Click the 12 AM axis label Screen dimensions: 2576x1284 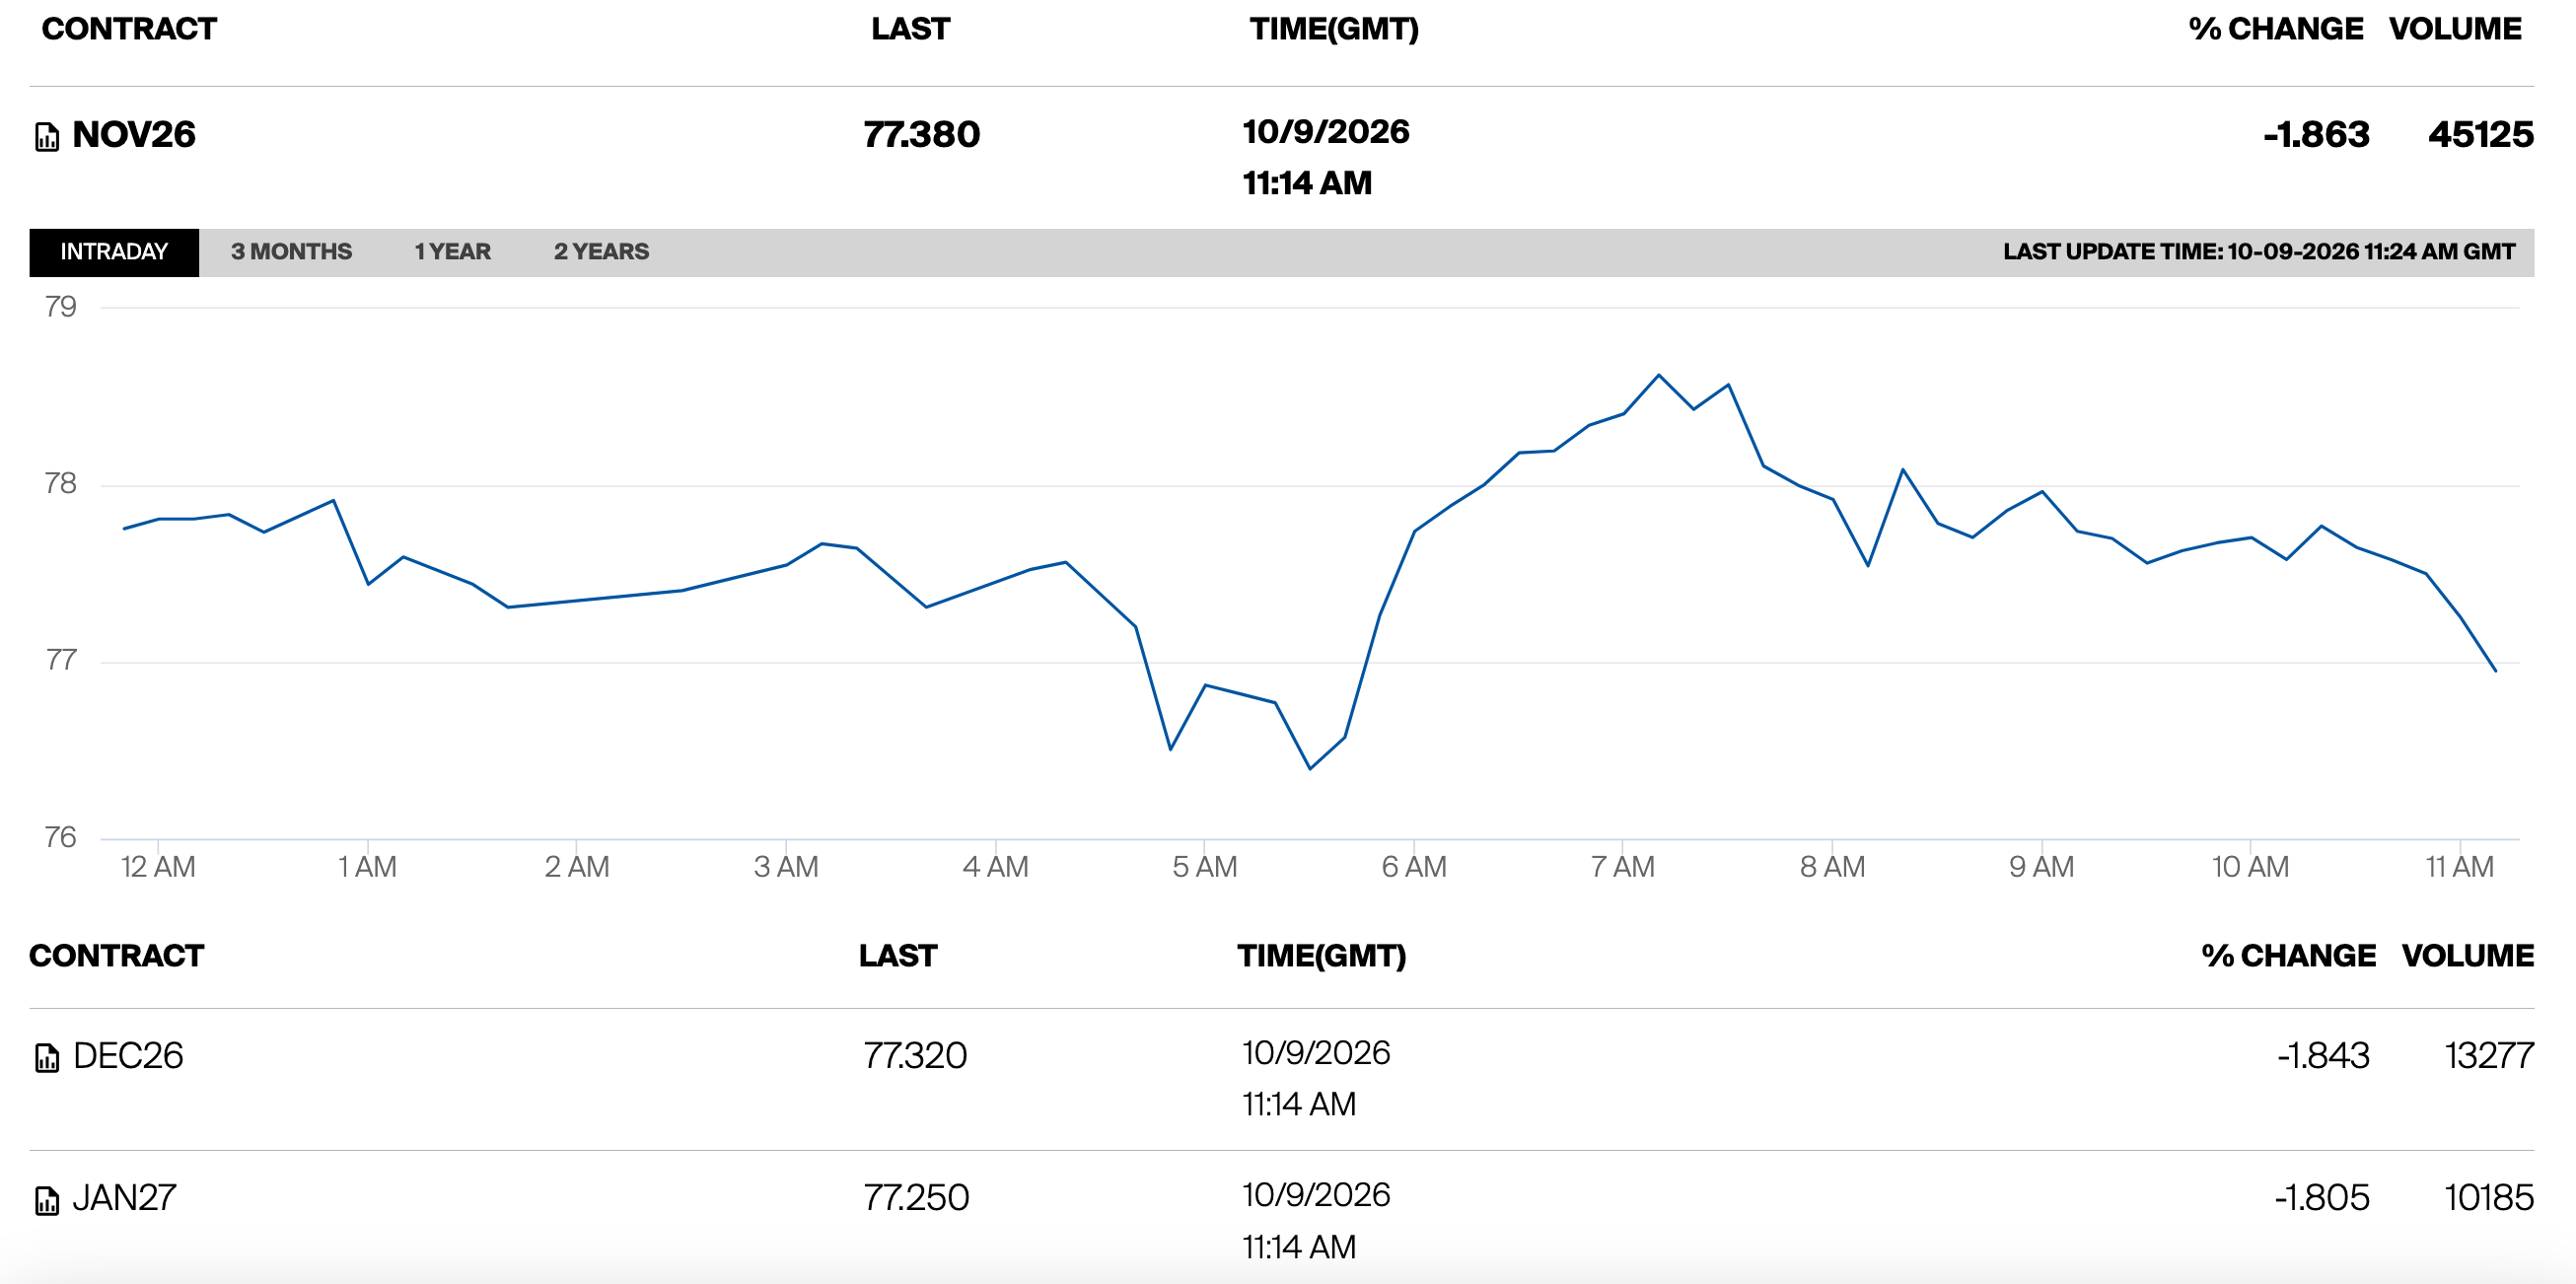158,867
